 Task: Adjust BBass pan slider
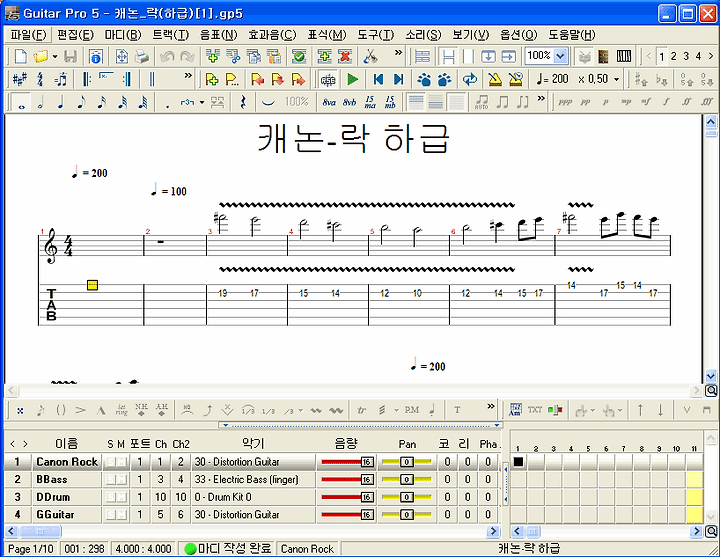click(407, 479)
